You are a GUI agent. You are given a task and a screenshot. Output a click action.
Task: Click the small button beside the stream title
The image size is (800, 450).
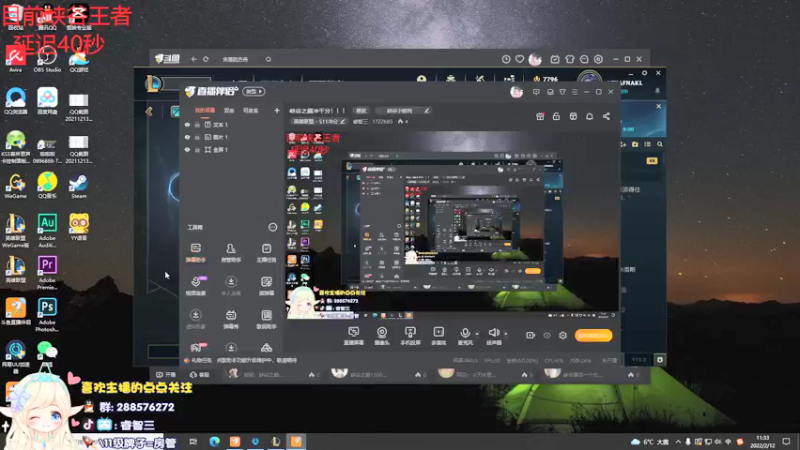(x=361, y=110)
